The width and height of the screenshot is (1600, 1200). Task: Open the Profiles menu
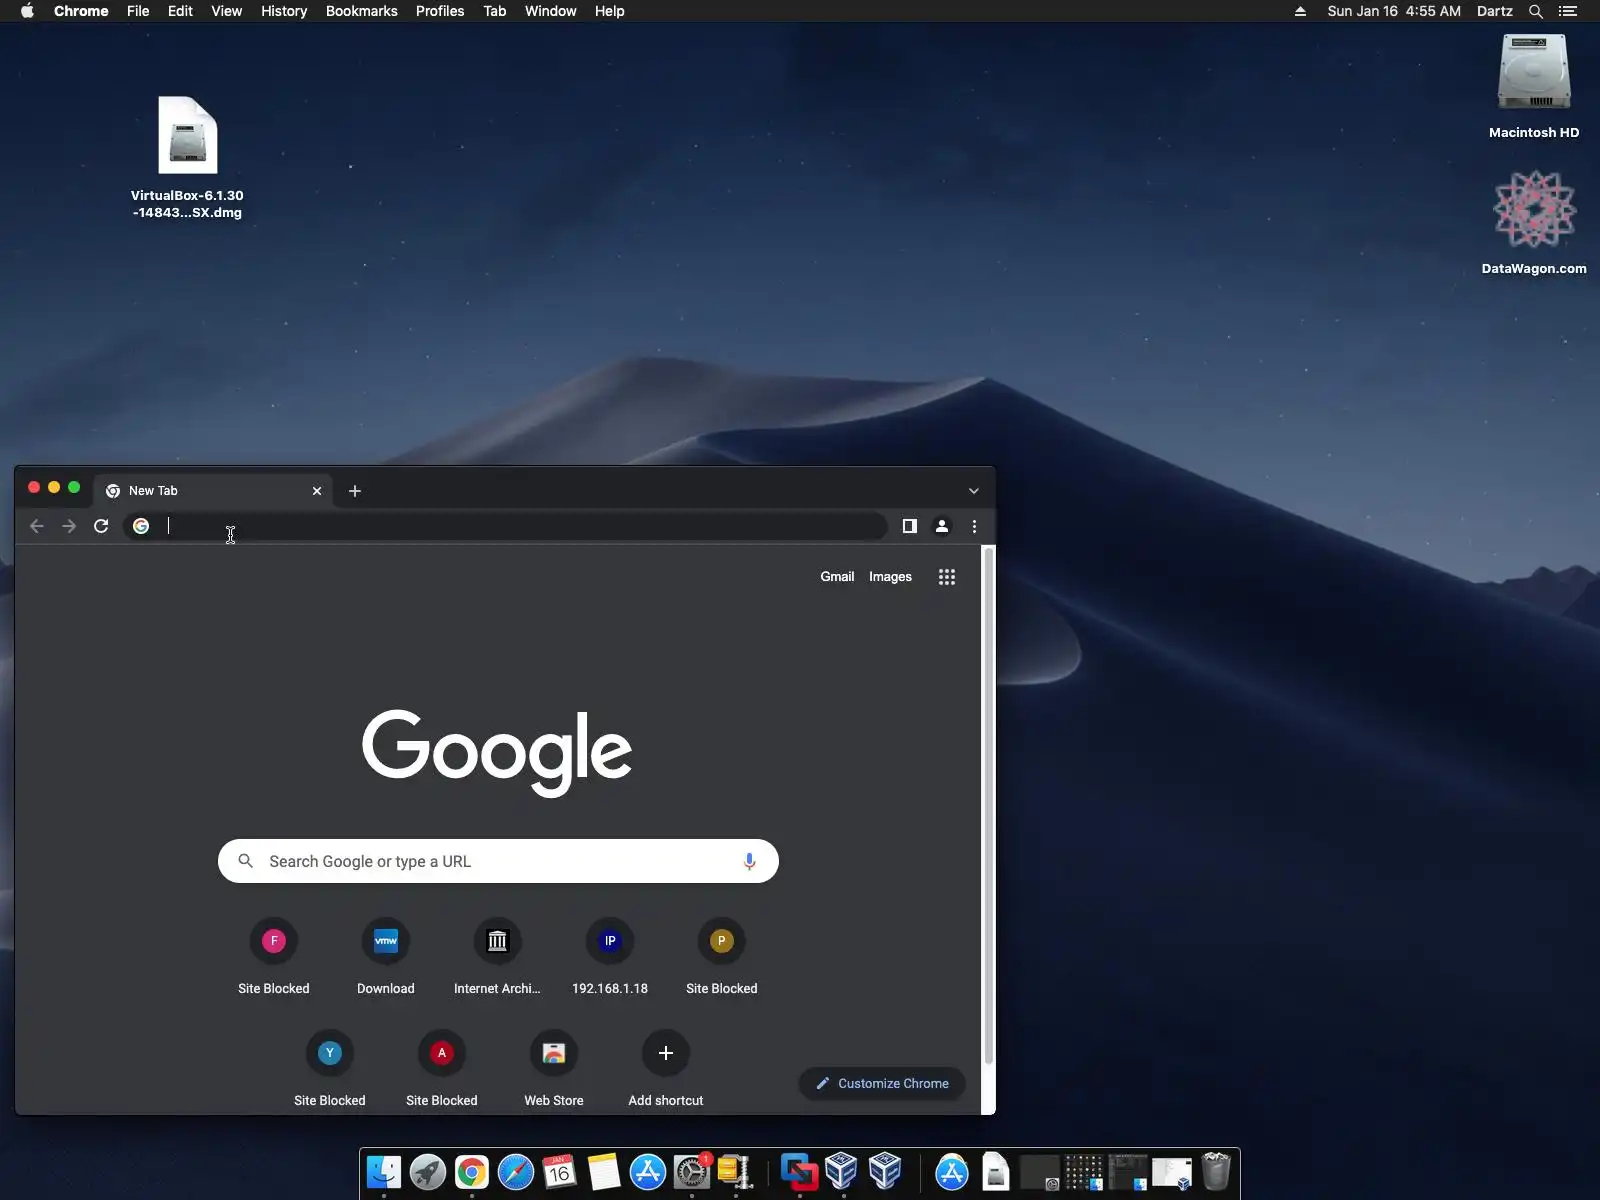tap(440, 11)
